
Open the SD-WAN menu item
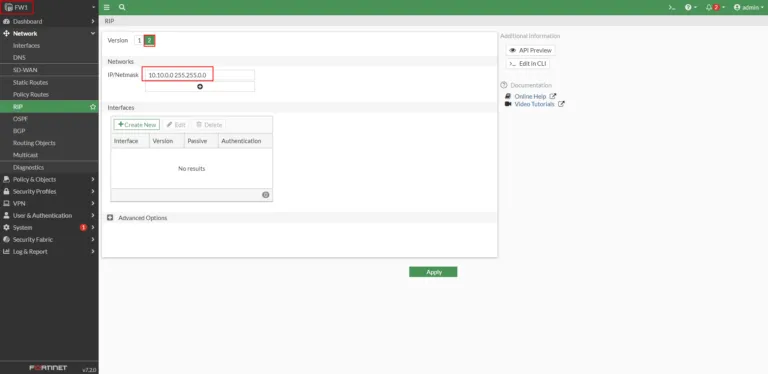[49, 70]
